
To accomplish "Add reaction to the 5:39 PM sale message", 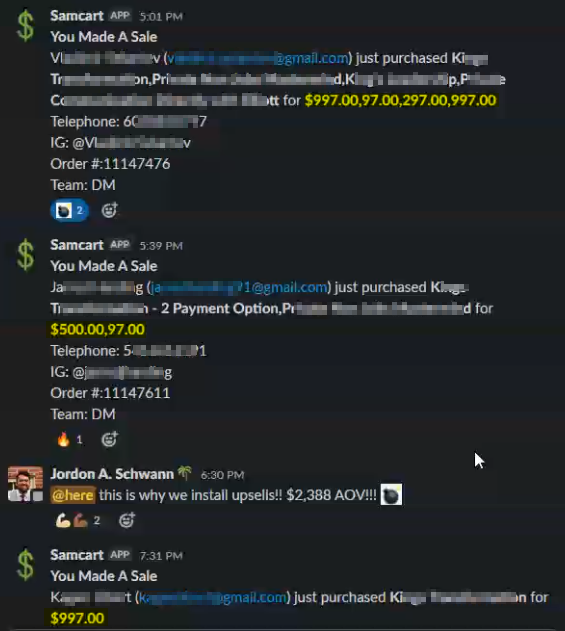I will 109,439.
